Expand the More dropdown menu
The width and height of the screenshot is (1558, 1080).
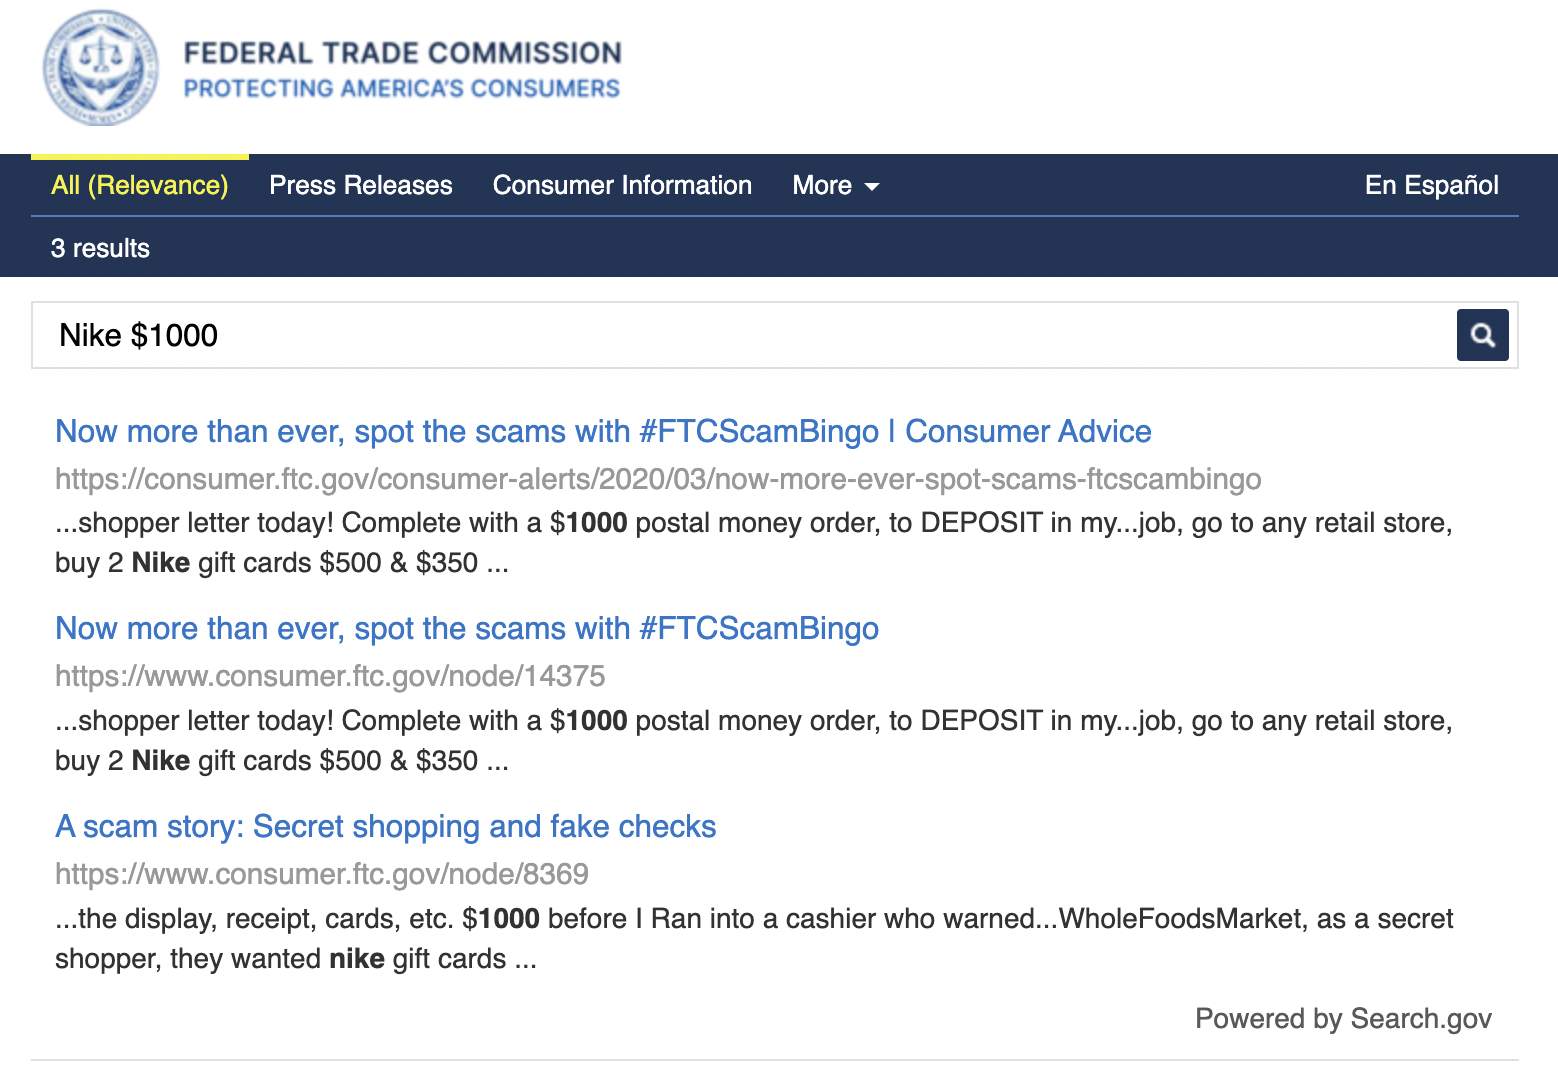tap(836, 186)
